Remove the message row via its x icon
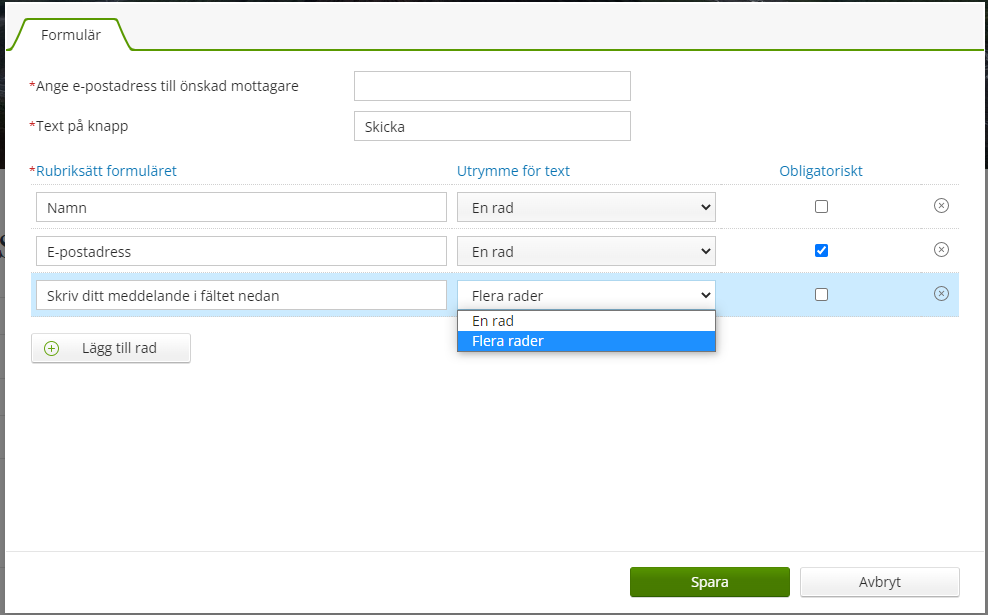 (x=940, y=294)
